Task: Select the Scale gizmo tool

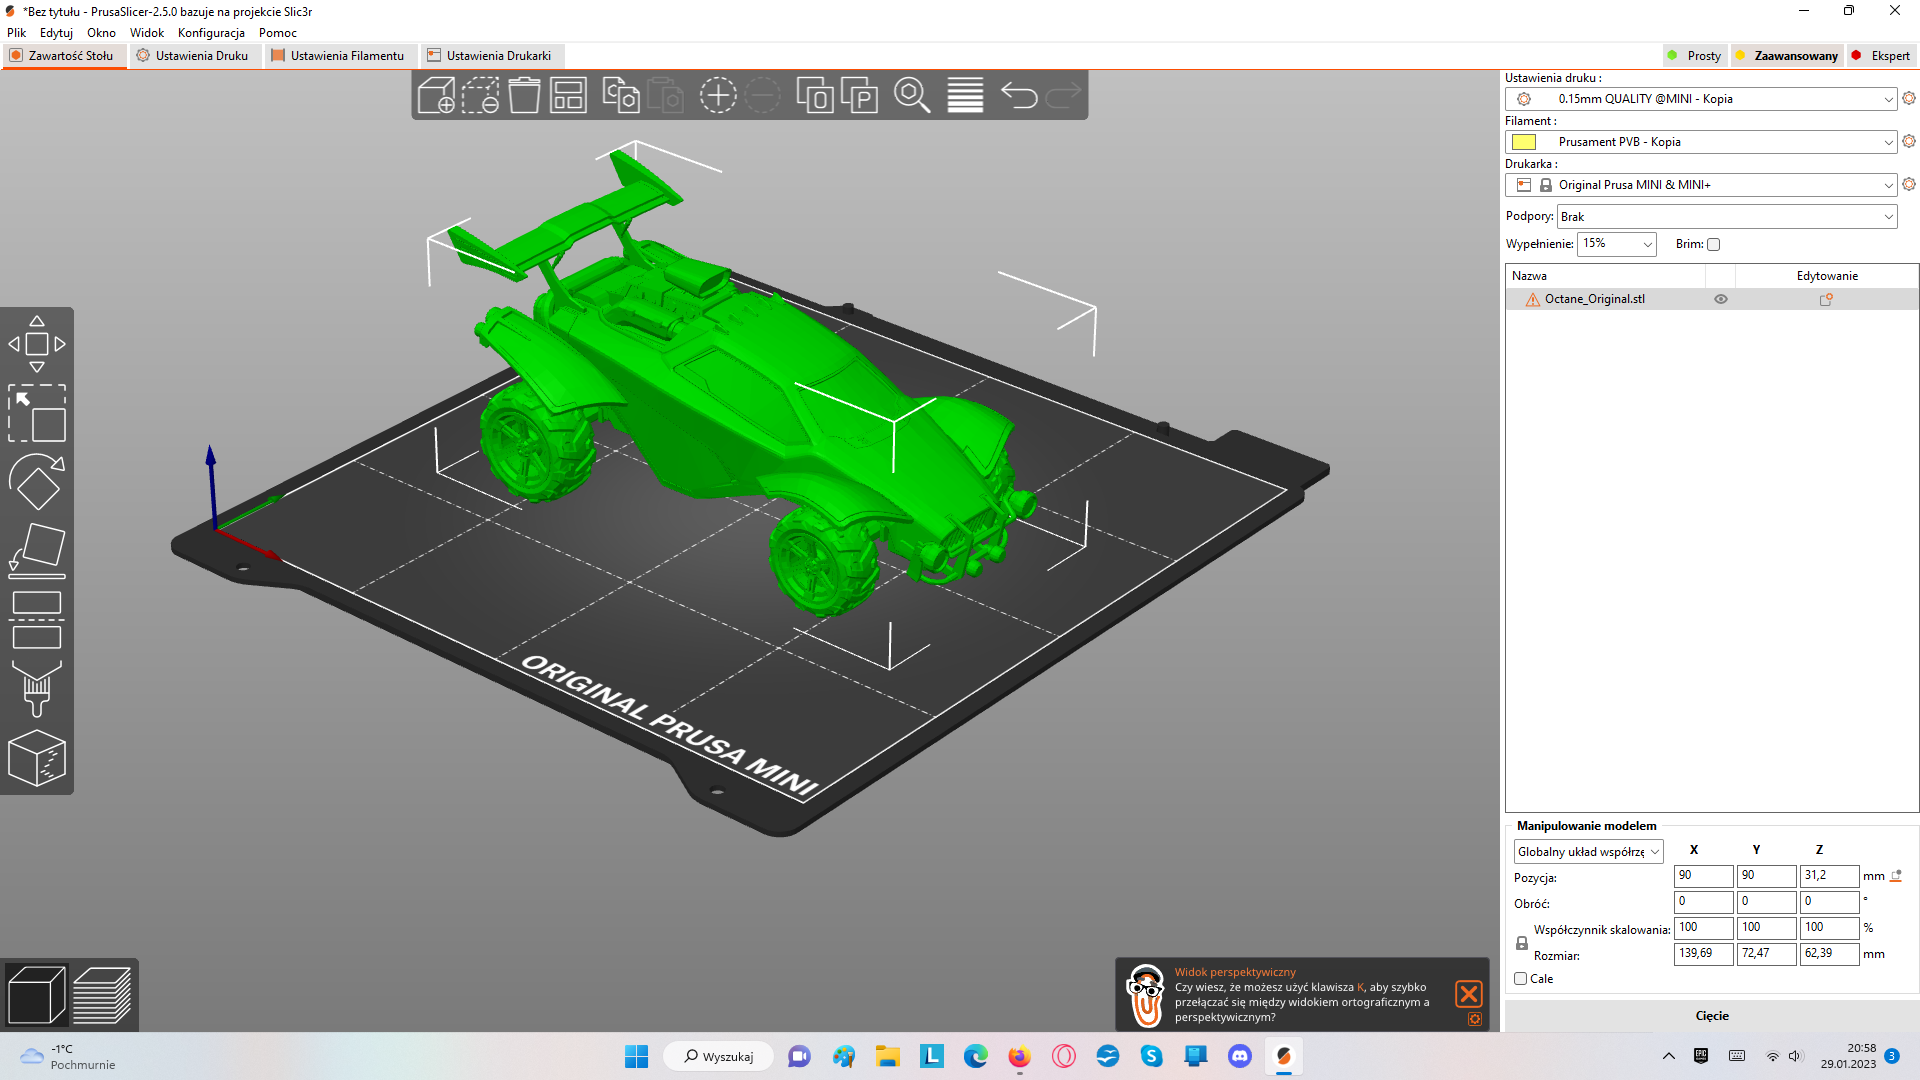Action: pos(37,413)
